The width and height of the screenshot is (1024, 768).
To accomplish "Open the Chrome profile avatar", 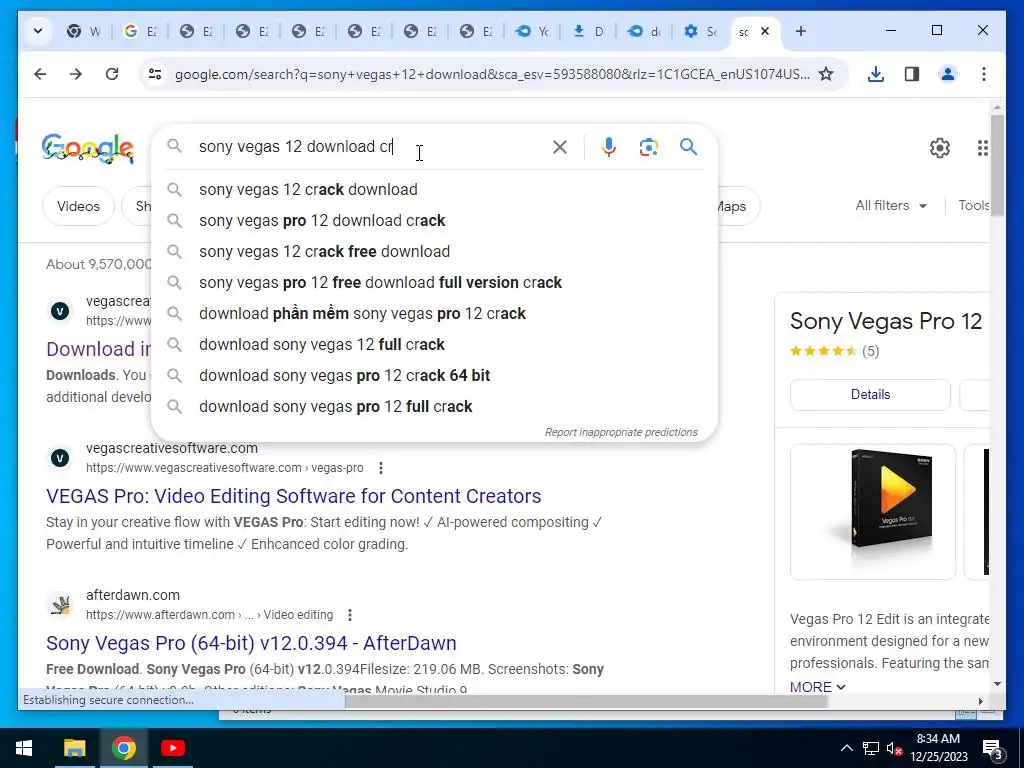I will coord(948,74).
